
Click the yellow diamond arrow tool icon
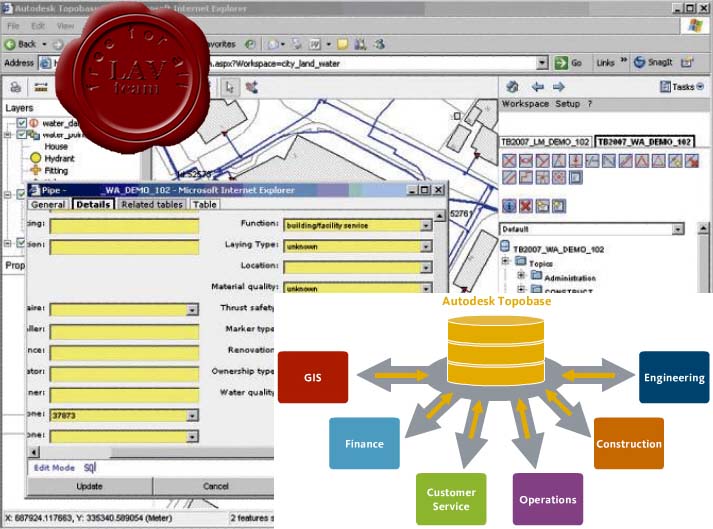coord(675,161)
